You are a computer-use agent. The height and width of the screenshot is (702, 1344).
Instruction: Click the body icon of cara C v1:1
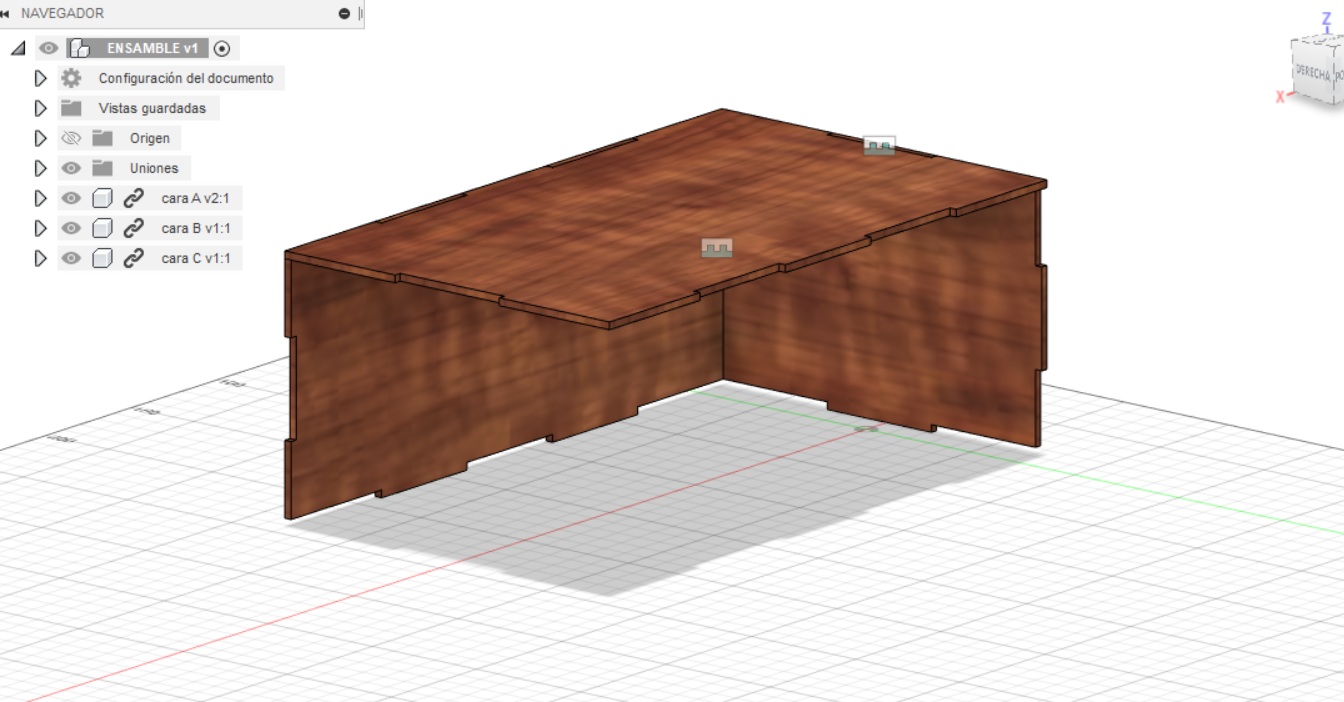pyautogui.click(x=102, y=258)
